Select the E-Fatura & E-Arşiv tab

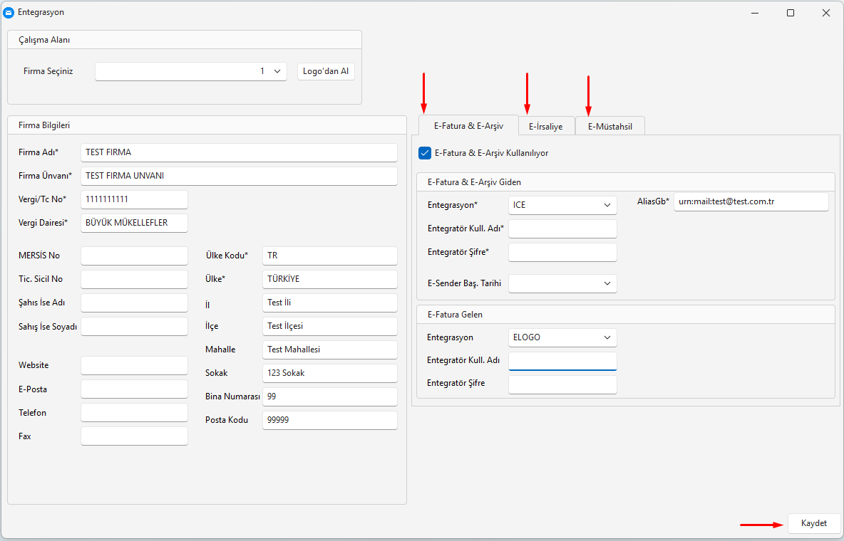pyautogui.click(x=468, y=126)
